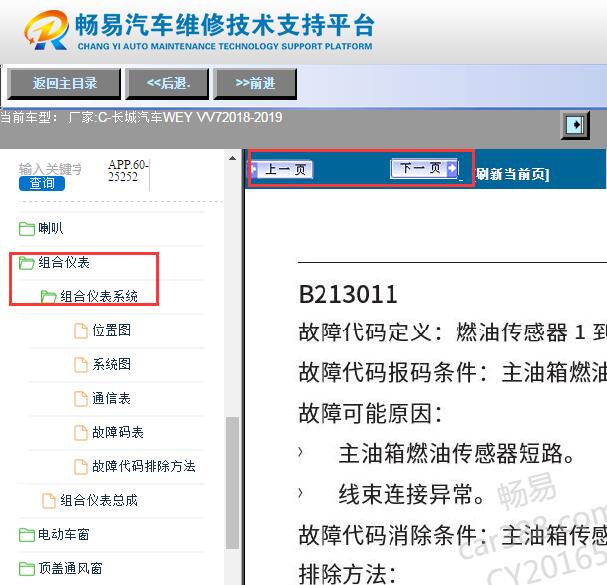Click the APP.60-25252 text

click(128, 170)
